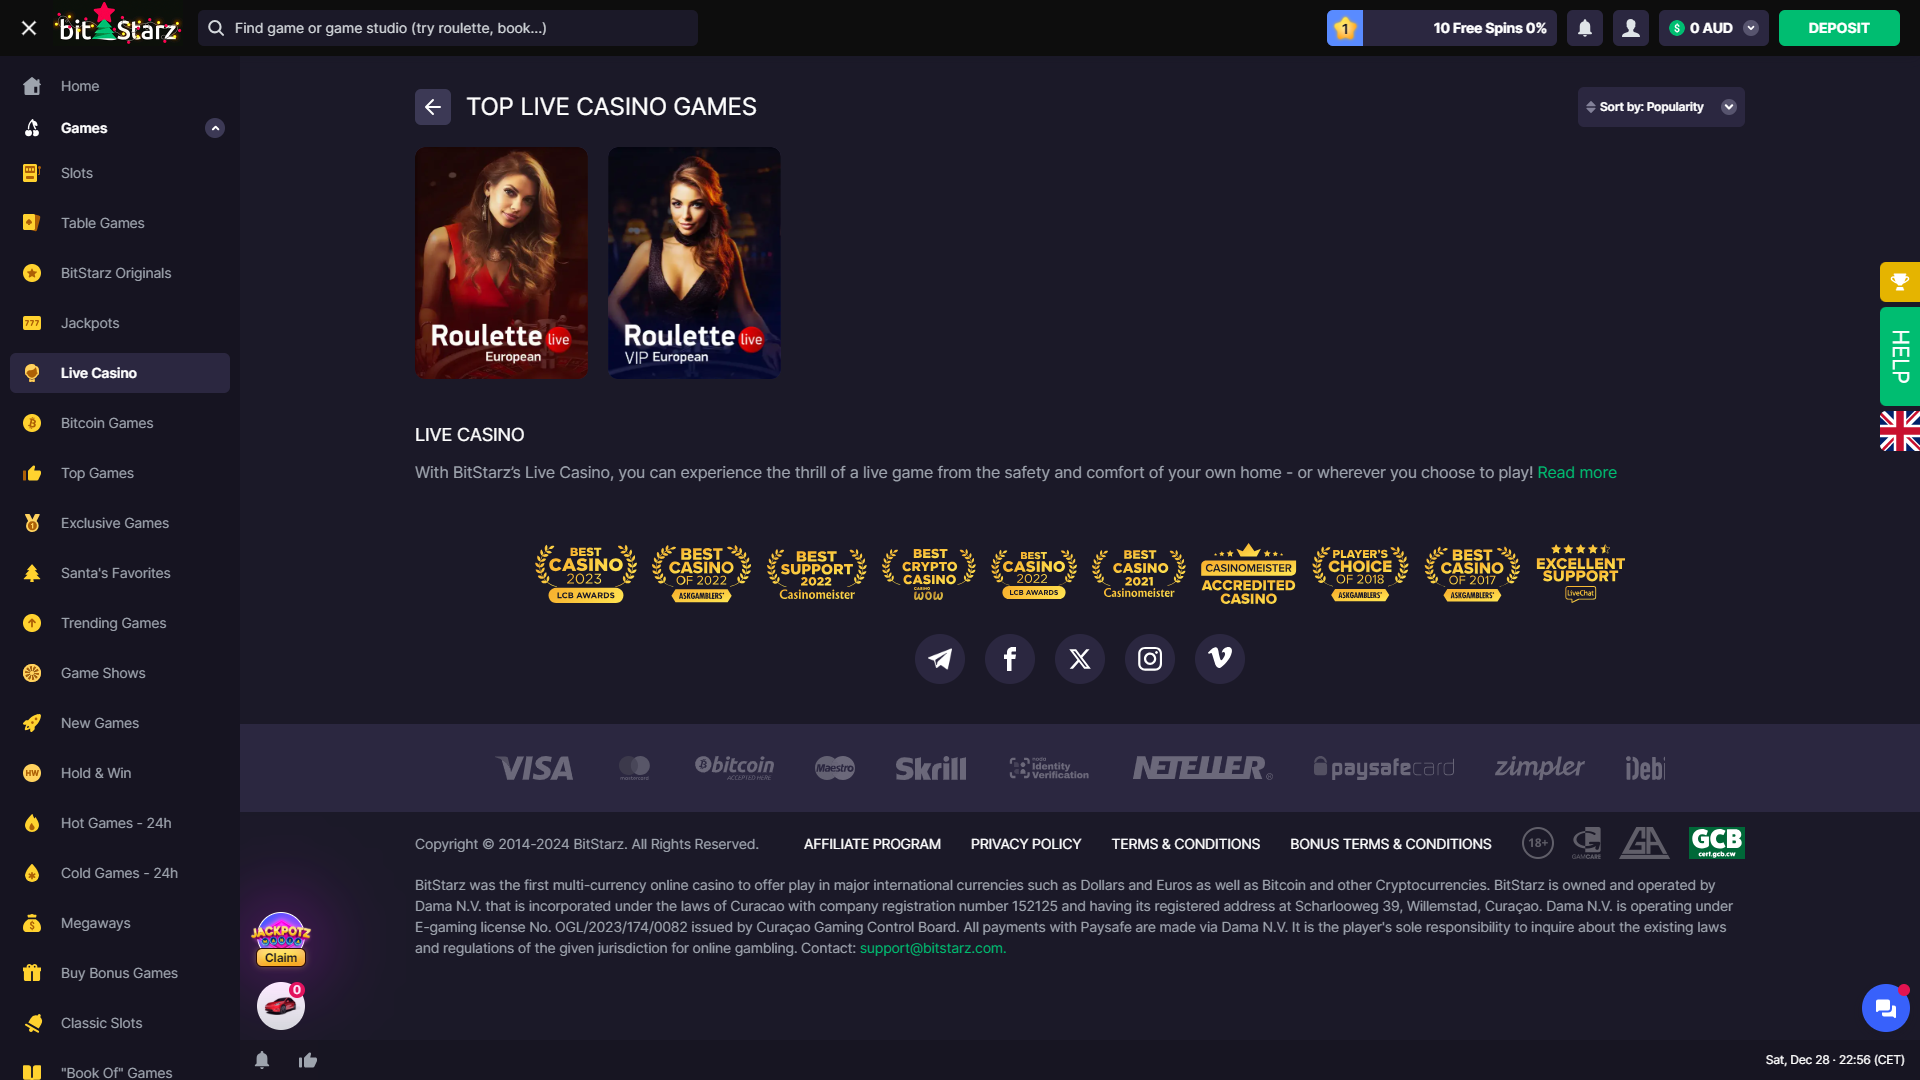1920x1080 pixels.
Task: Click the Skrill payment logo
Action: pos(931,768)
